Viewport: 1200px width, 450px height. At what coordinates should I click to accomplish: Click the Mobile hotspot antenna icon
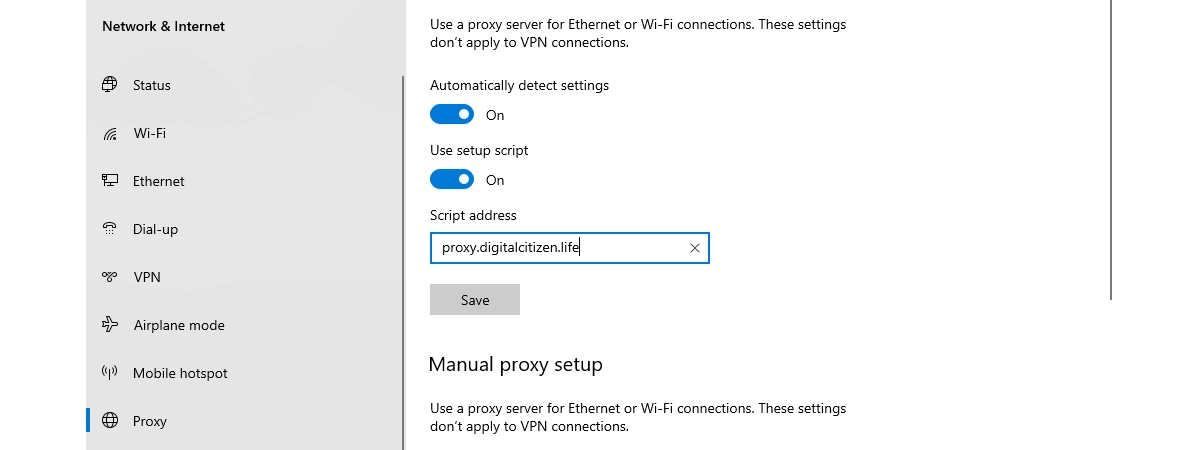point(110,373)
